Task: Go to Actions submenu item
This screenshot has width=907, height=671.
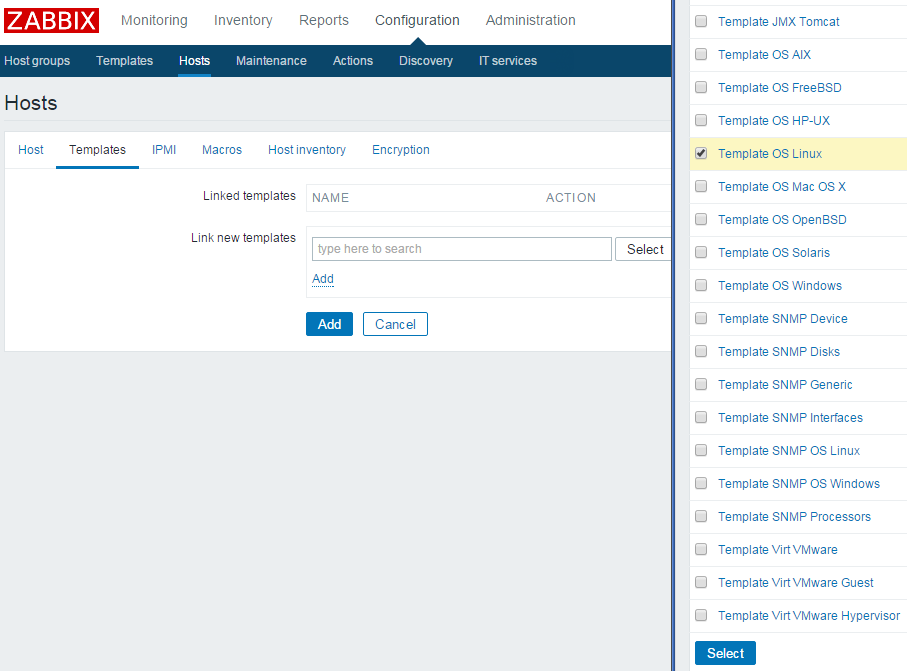Action: coord(353,61)
